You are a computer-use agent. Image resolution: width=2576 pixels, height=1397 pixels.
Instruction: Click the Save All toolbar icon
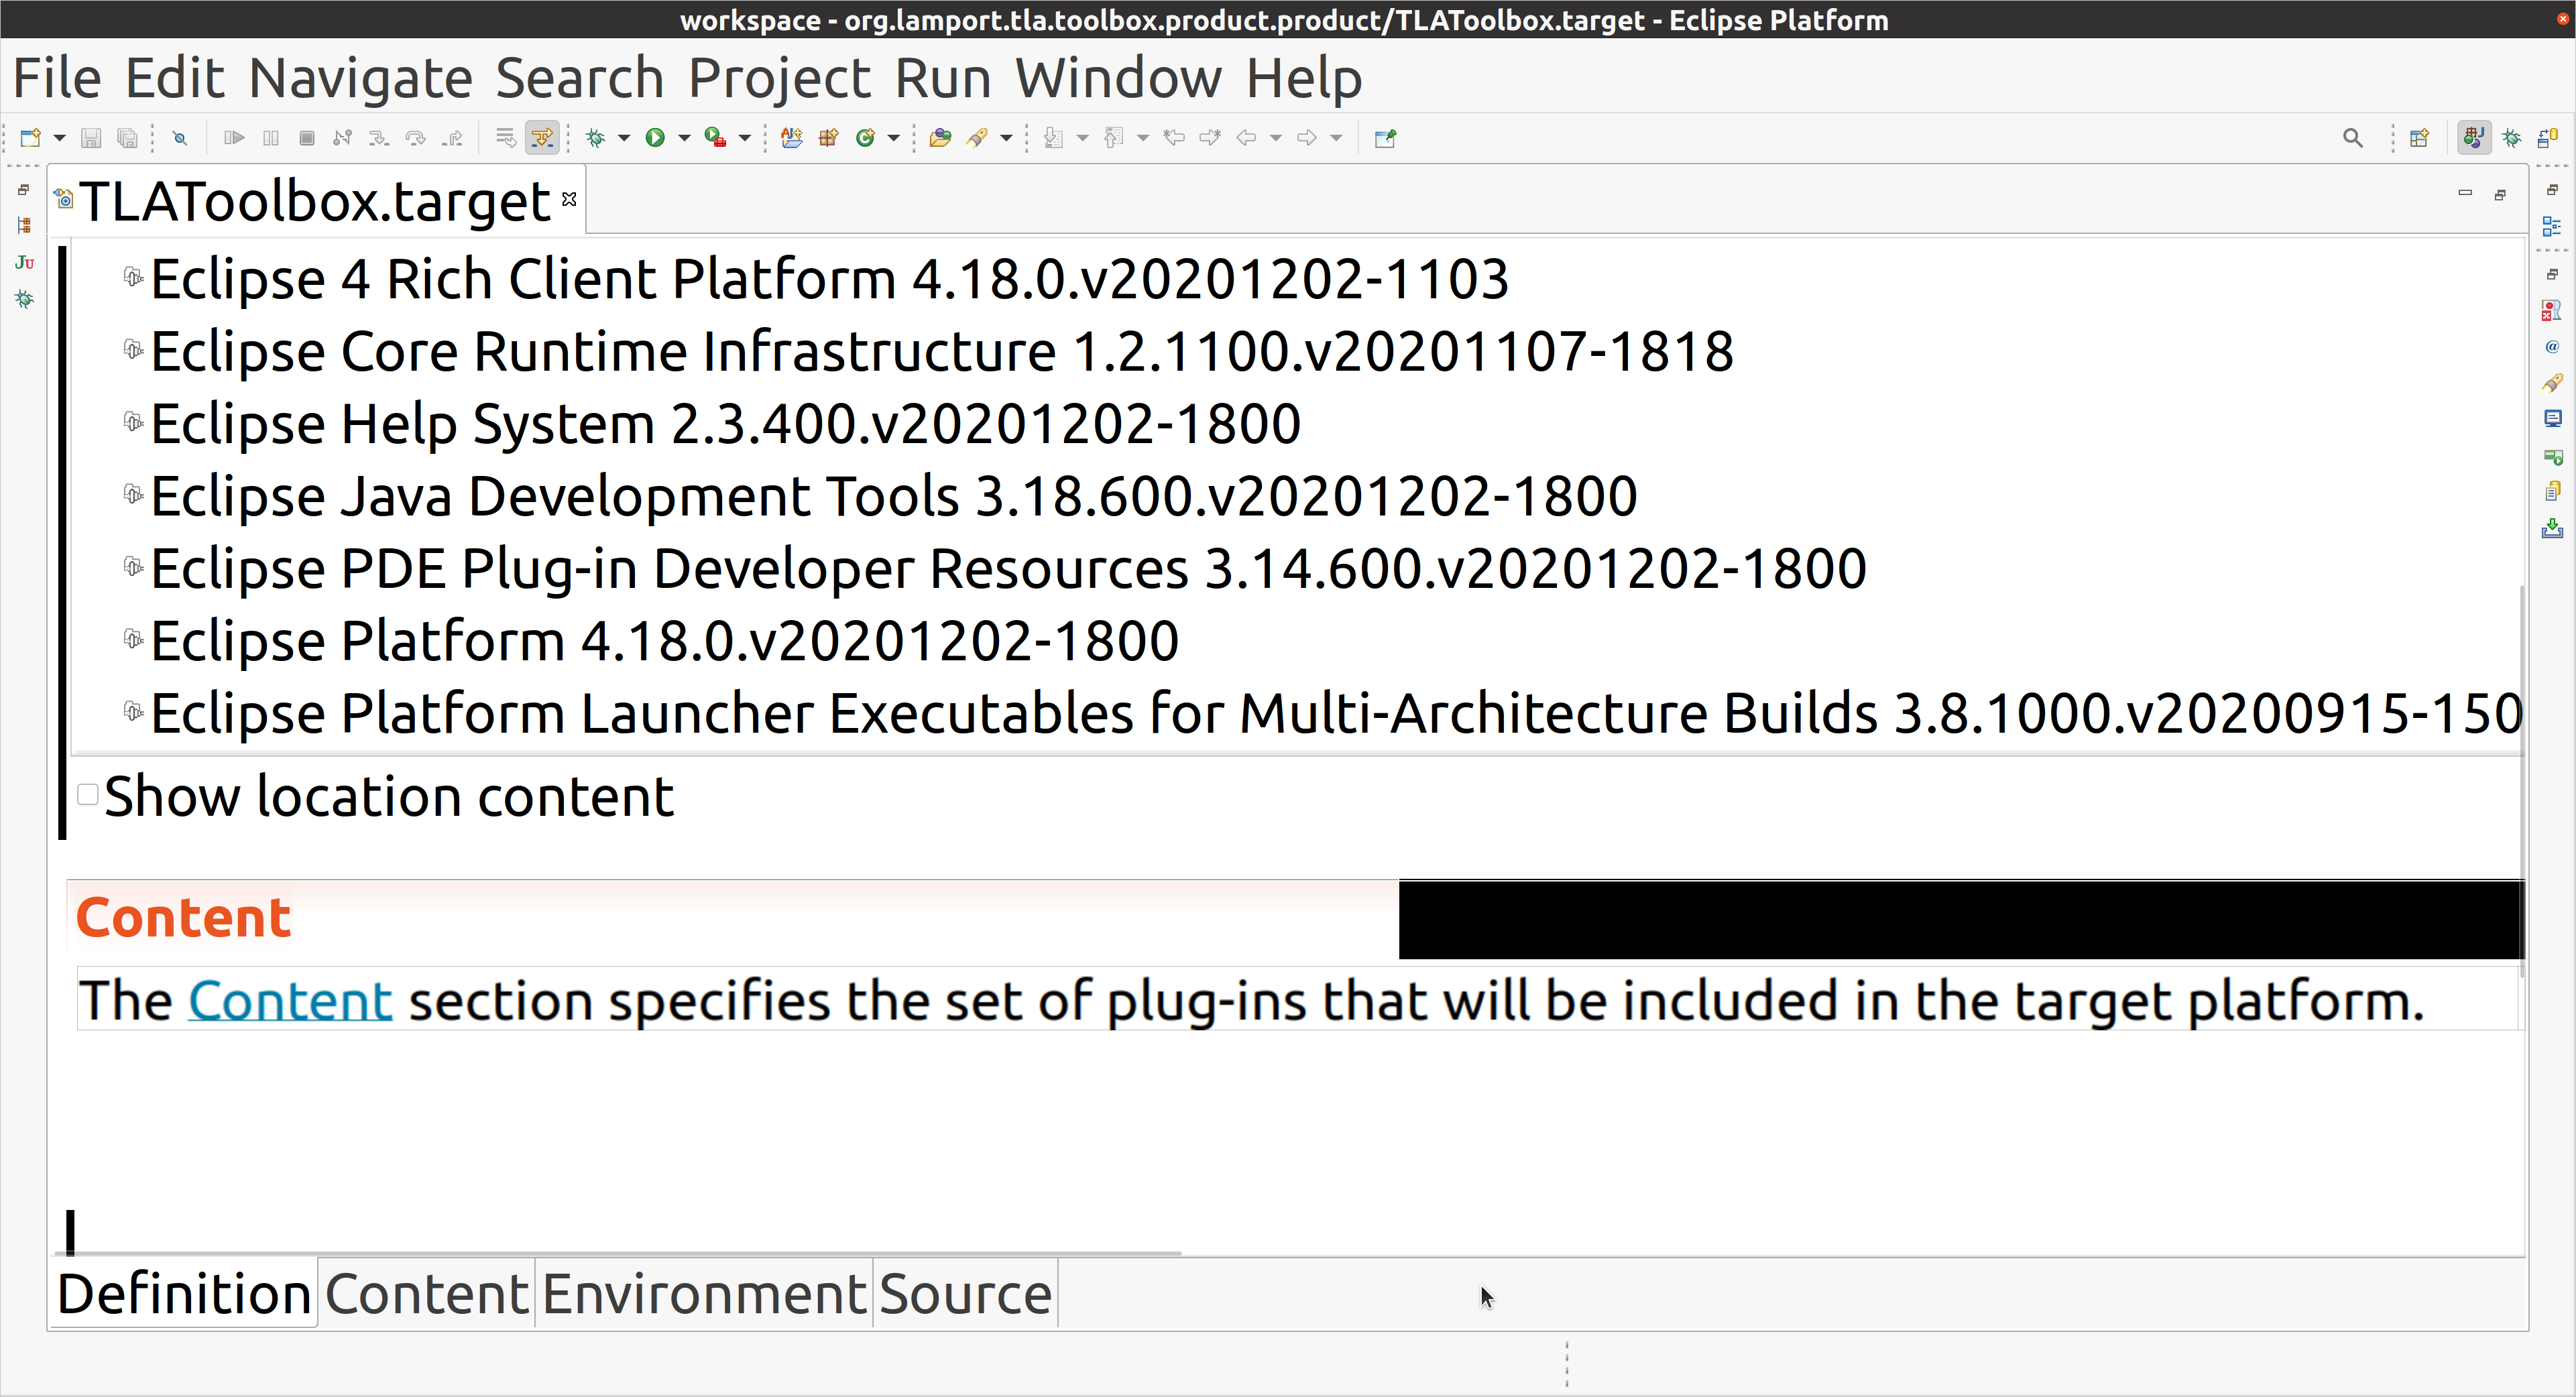[x=128, y=138]
